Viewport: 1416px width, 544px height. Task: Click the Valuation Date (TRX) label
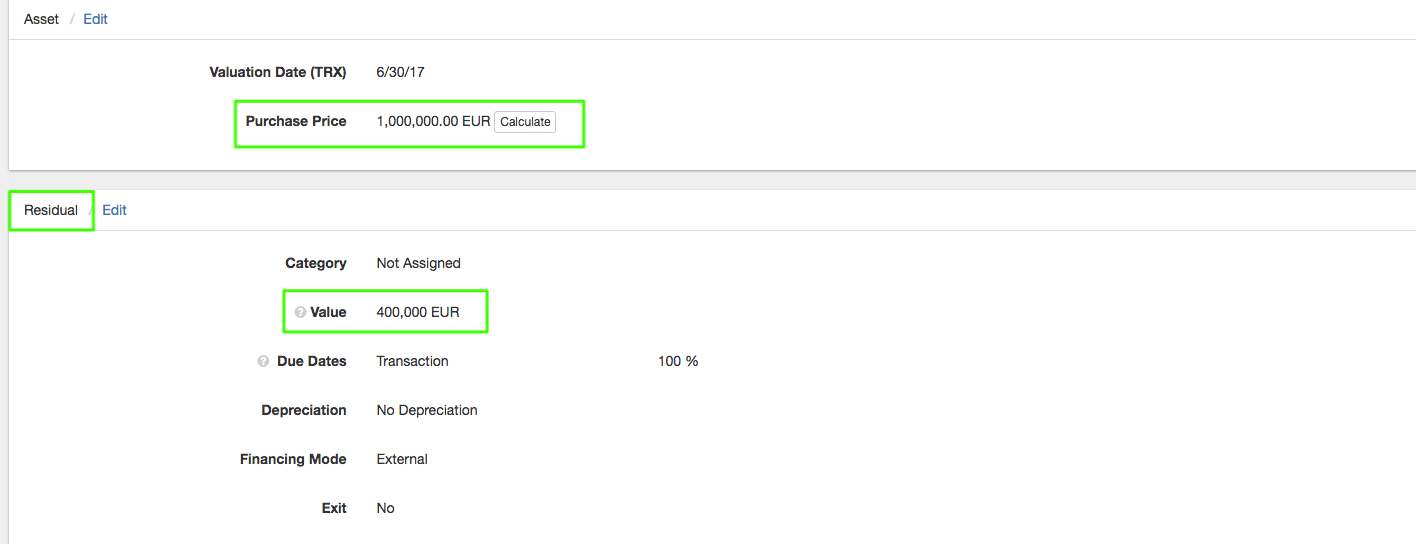(277, 72)
